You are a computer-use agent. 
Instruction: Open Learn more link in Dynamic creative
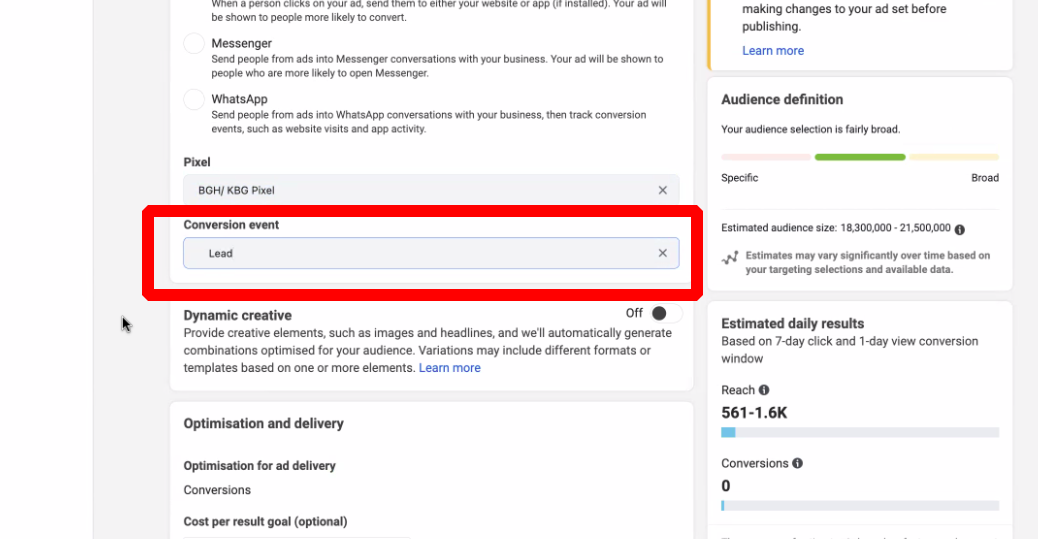coord(449,368)
